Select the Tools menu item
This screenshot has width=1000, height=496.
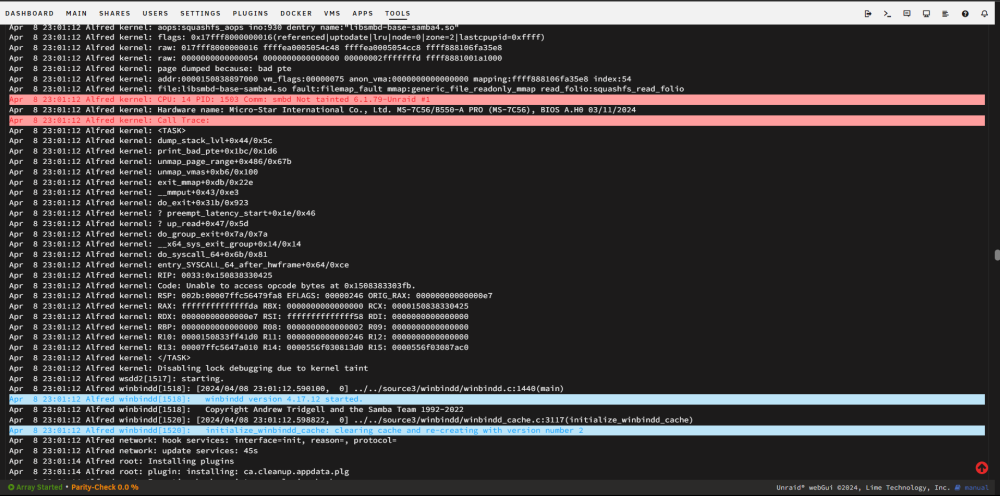[398, 13]
